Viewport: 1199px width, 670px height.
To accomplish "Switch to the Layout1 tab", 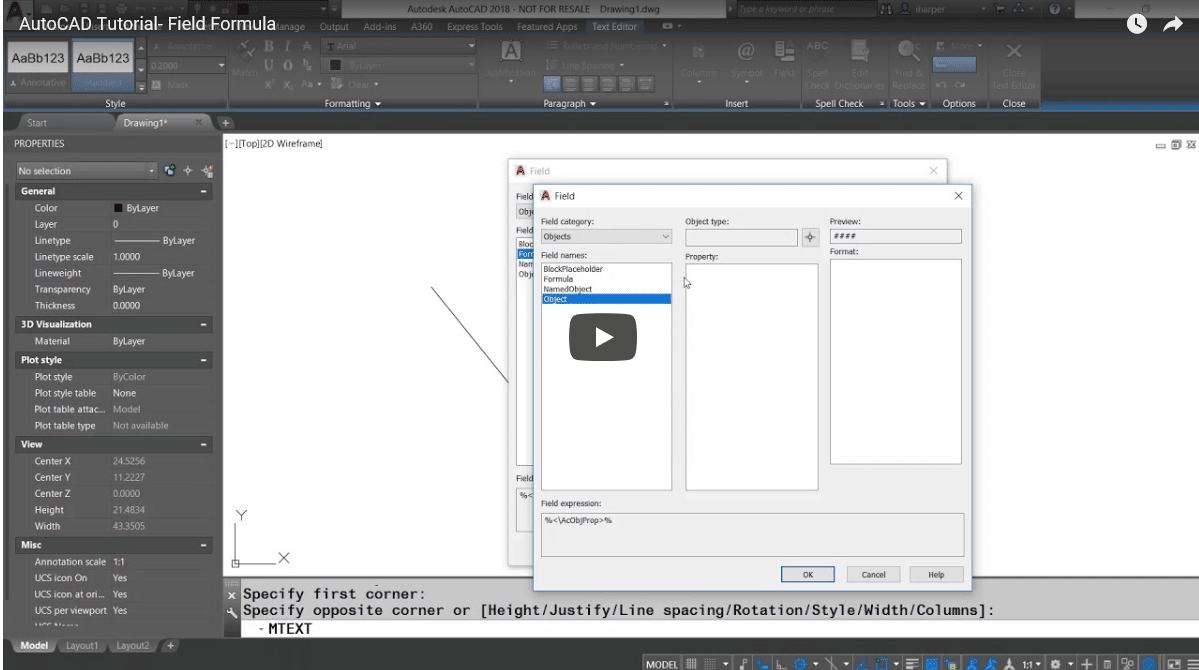I will pos(82,646).
